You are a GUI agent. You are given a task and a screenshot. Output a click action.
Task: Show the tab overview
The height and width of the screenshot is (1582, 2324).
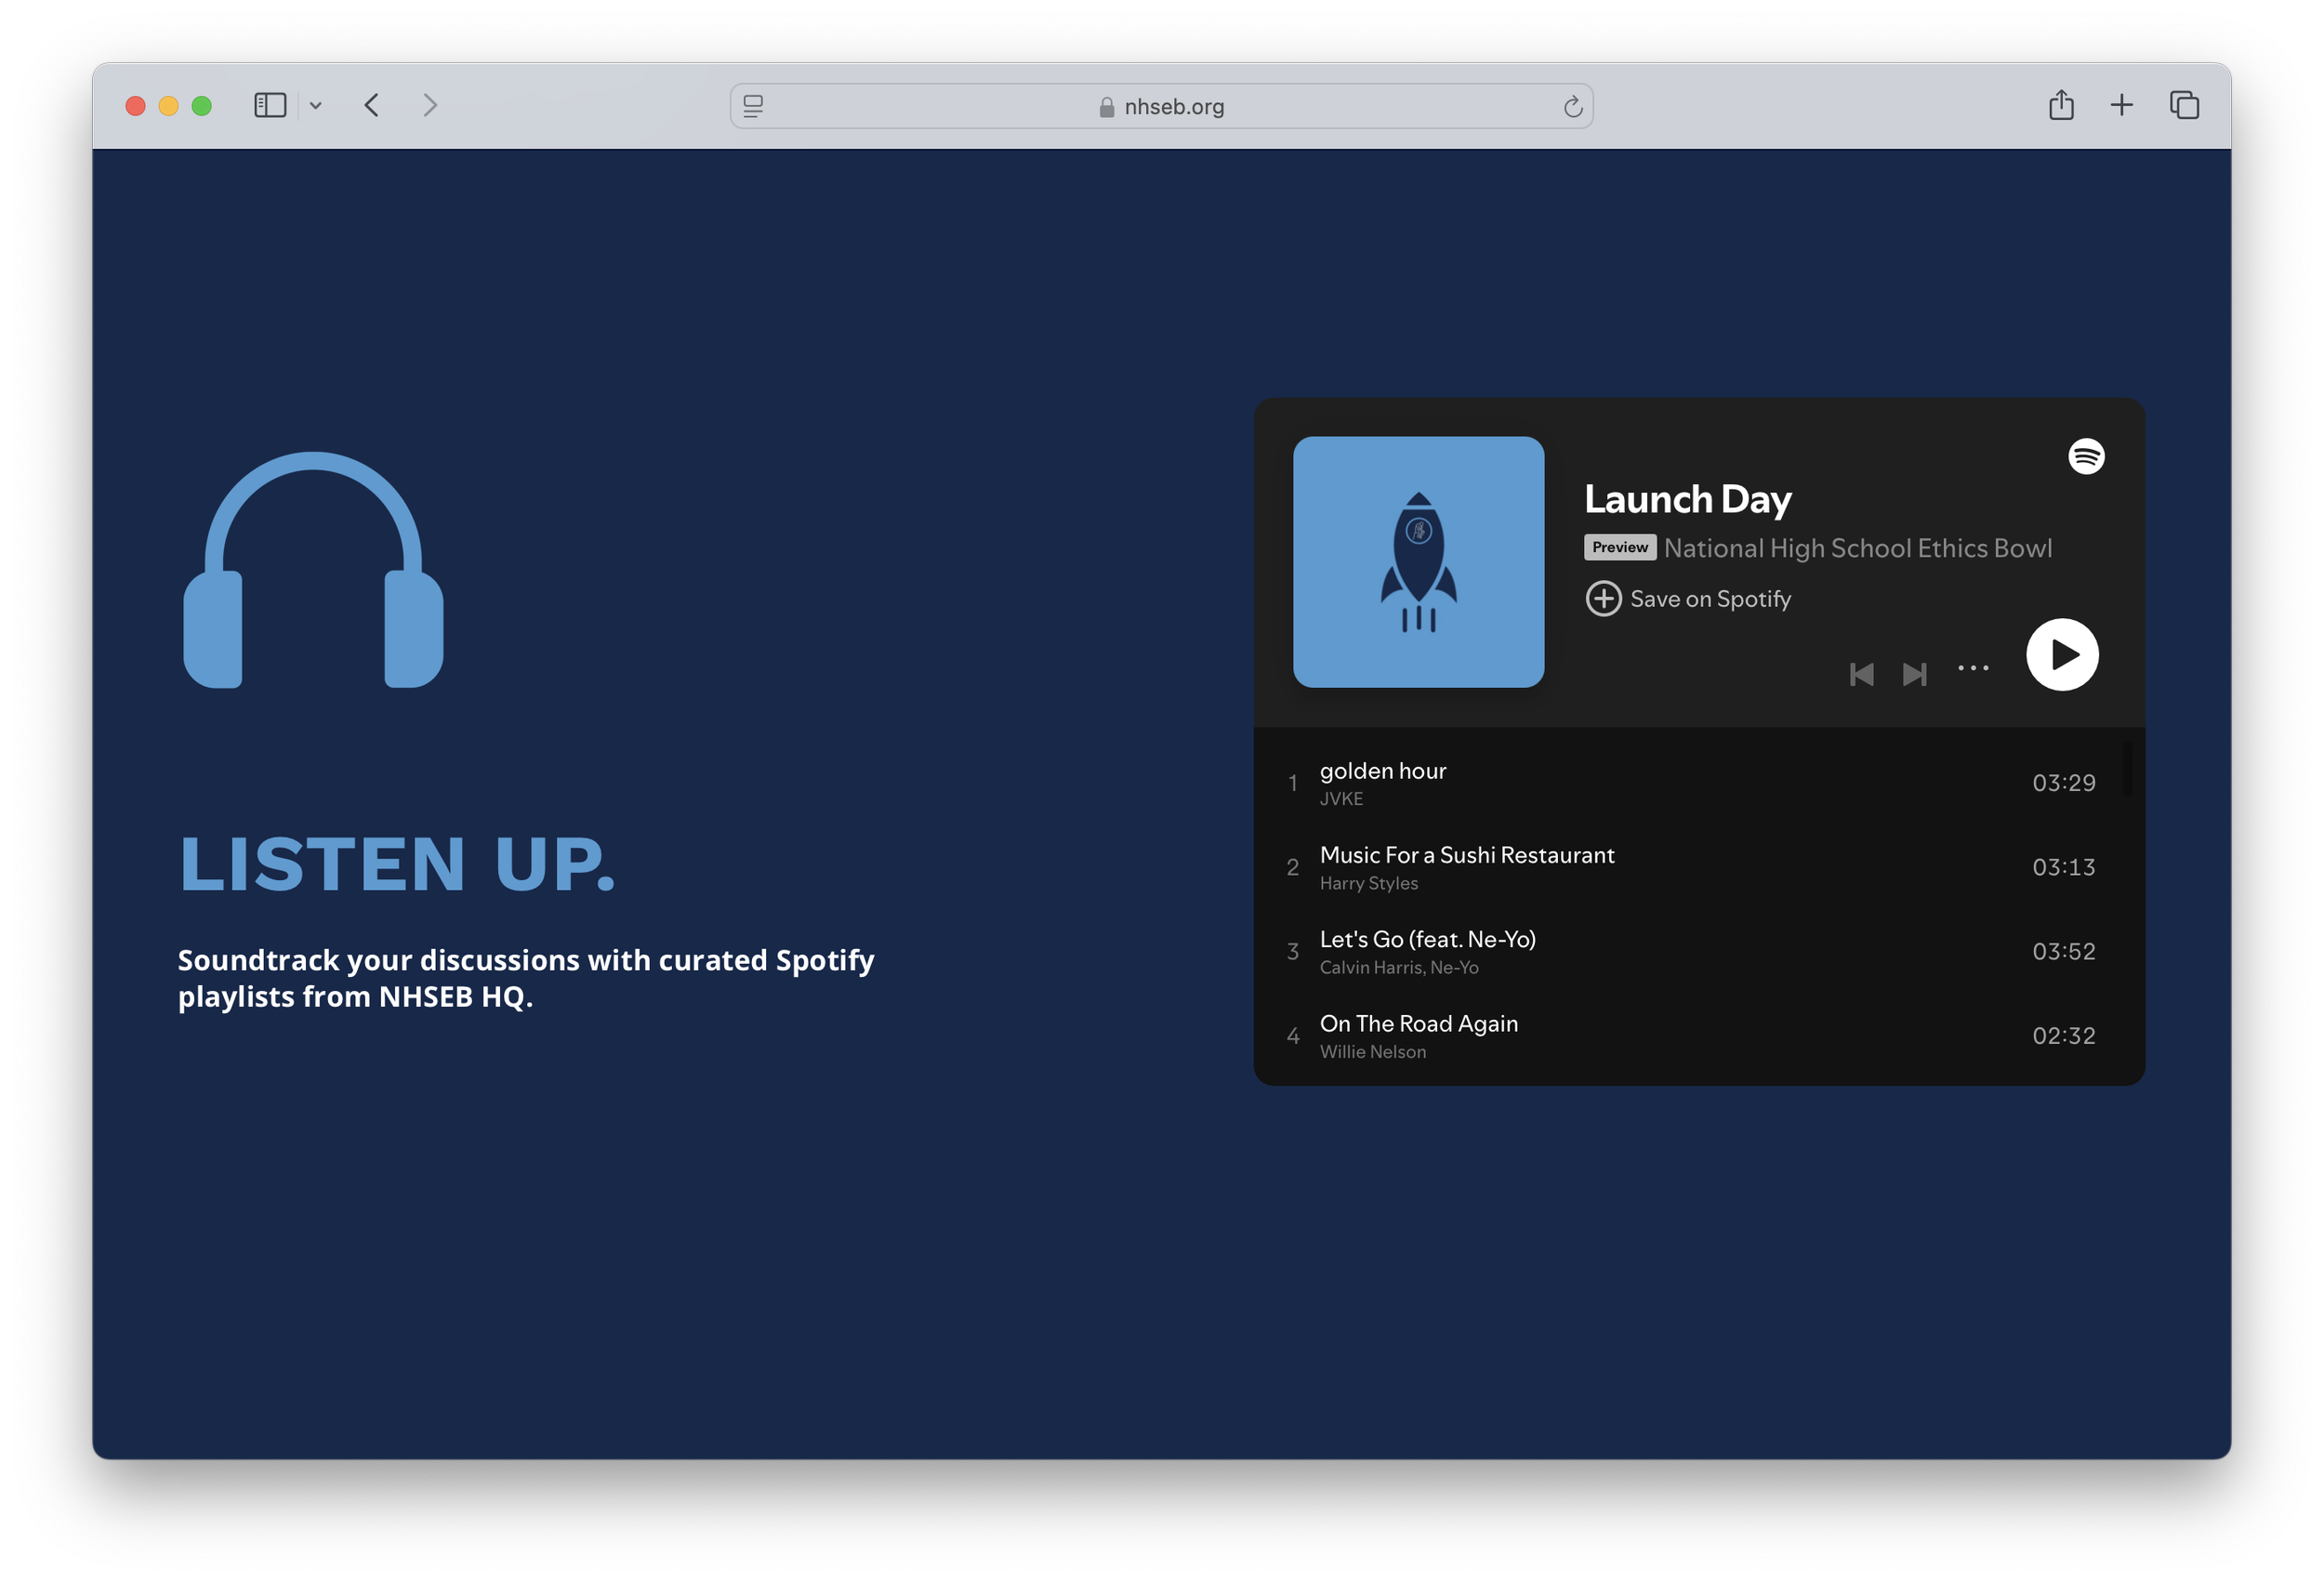[x=2183, y=105]
